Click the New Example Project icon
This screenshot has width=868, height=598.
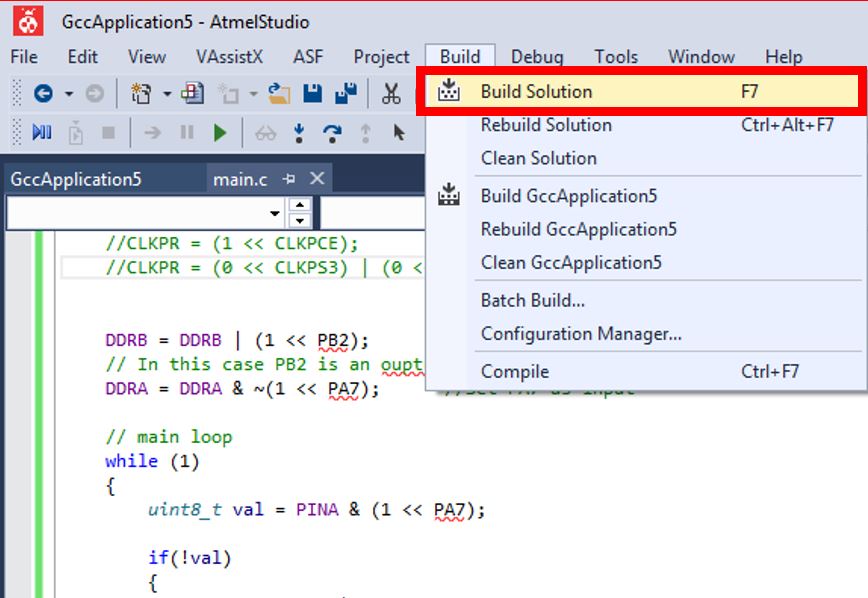[x=192, y=94]
